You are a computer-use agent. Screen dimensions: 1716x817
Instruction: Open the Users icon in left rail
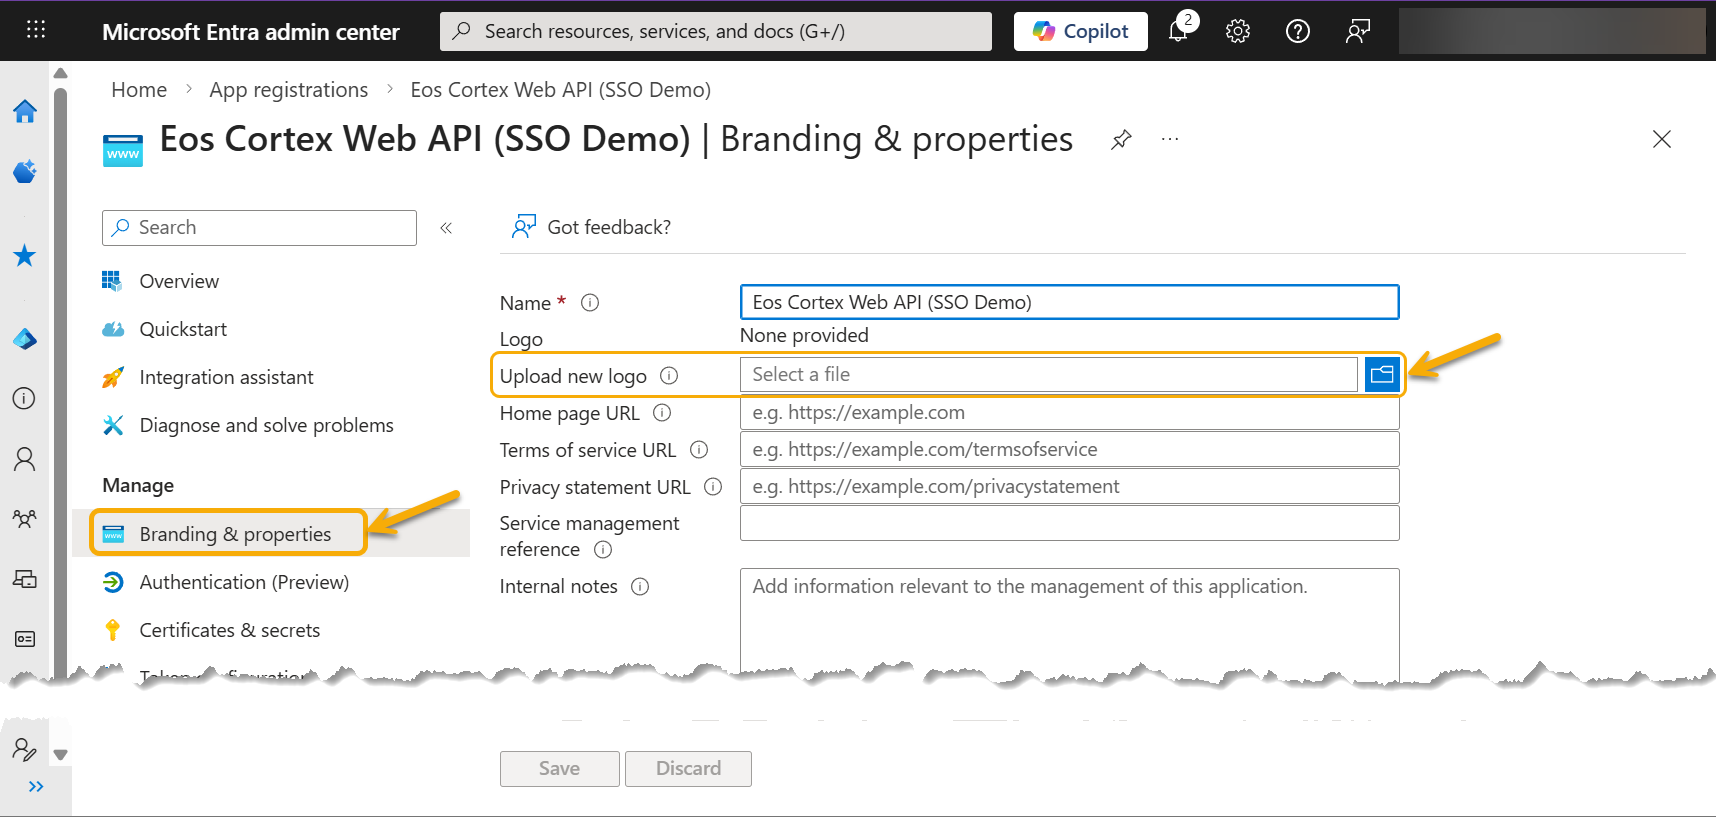pyautogui.click(x=25, y=459)
